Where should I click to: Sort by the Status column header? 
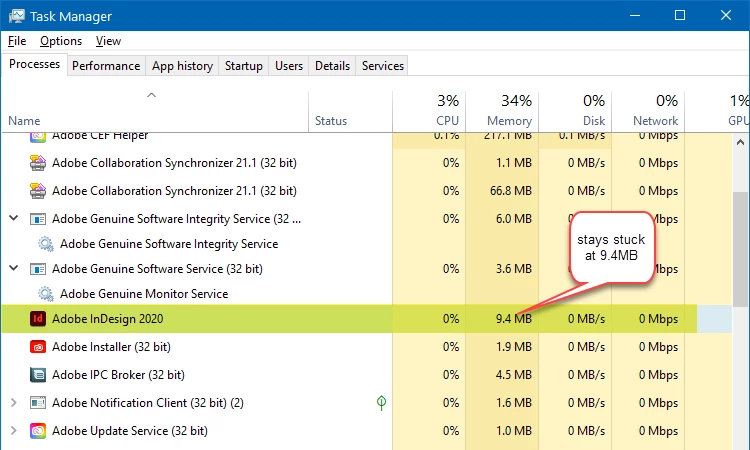point(351,111)
